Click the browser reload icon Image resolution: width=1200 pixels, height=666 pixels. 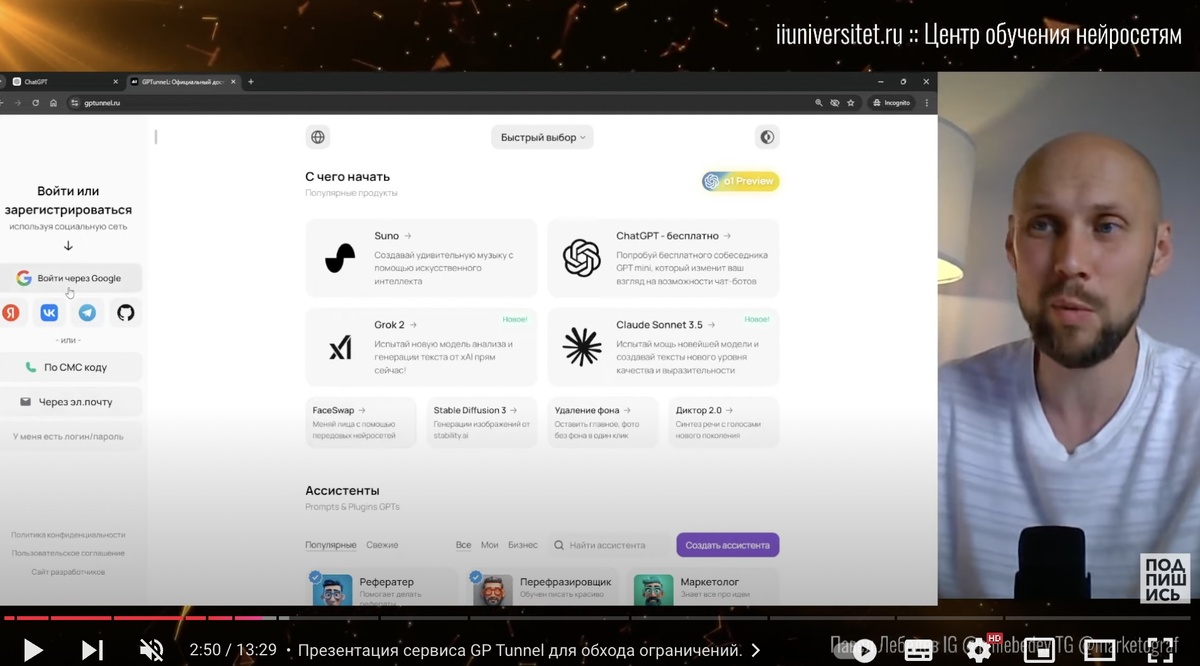pyautogui.click(x=36, y=102)
